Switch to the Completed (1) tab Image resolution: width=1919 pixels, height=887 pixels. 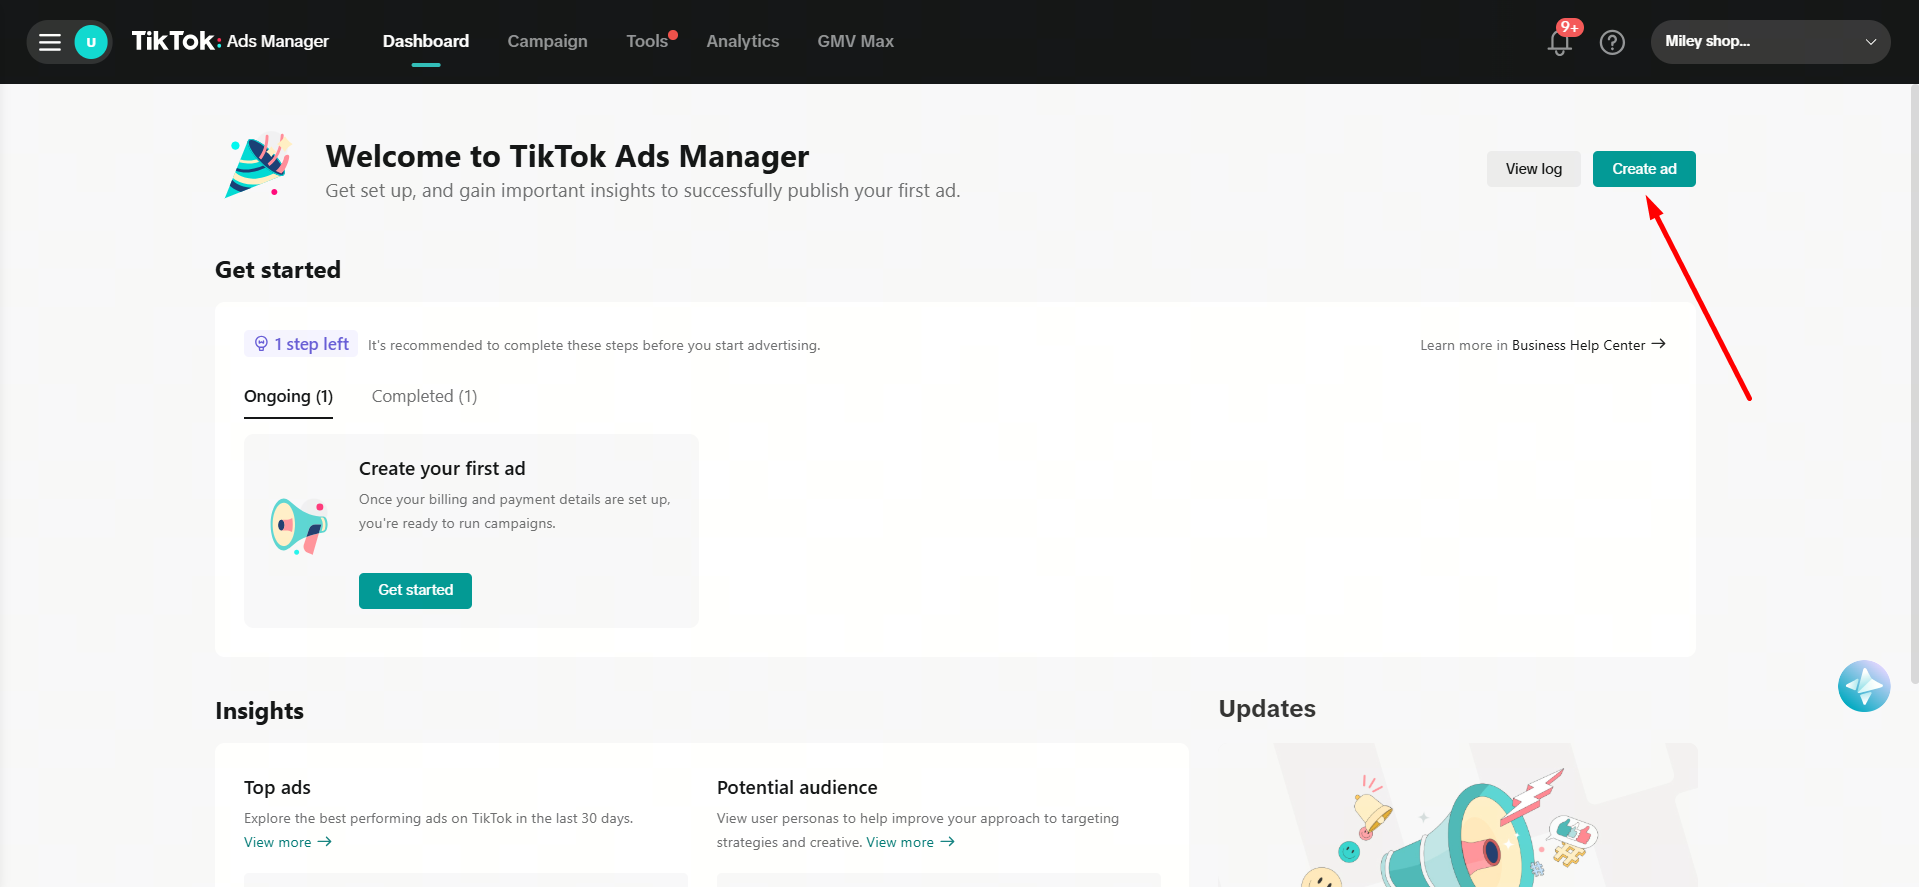coord(424,396)
